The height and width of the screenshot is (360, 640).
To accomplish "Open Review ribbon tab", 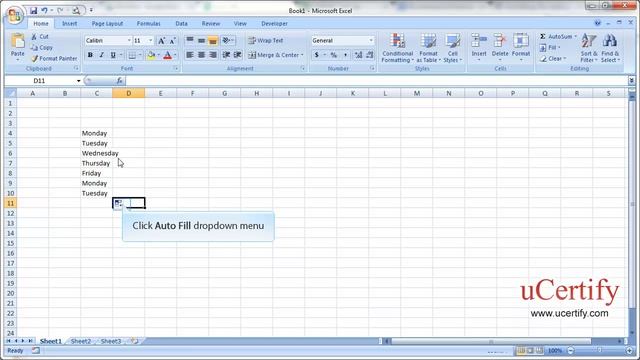I will (211, 24).
